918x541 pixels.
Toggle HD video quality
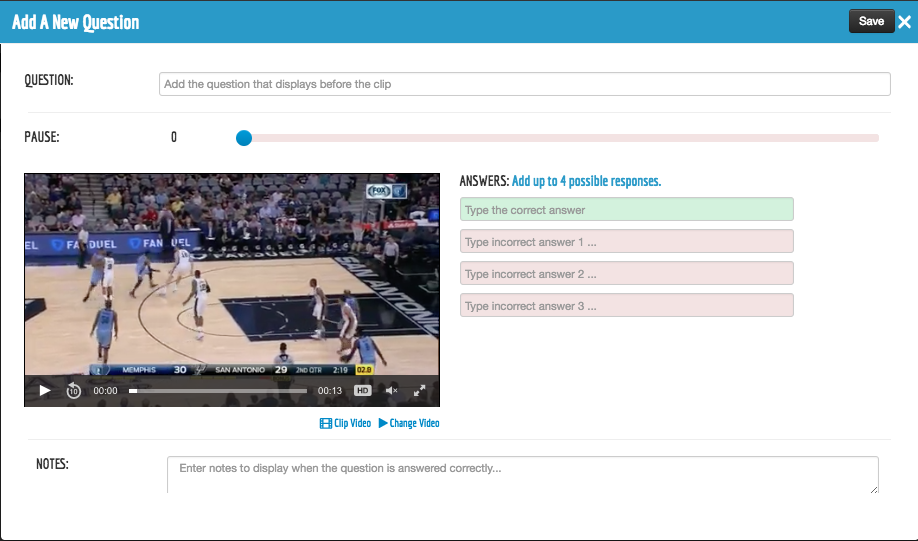363,391
